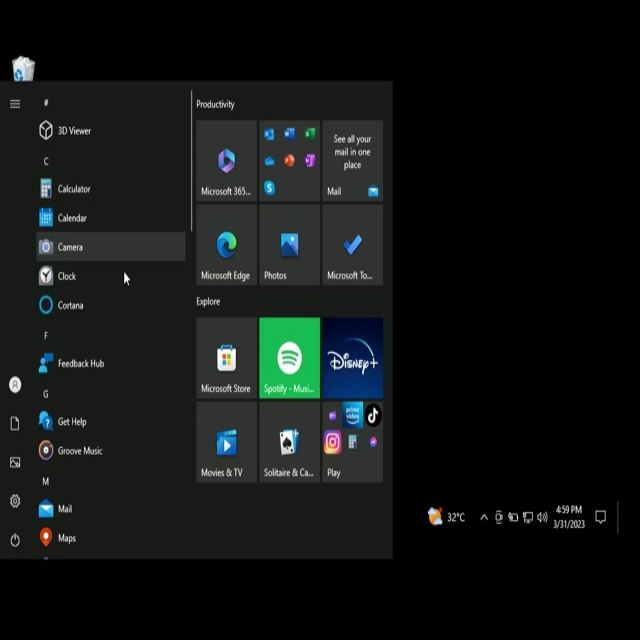Expand the Start menu hamburger button
Image resolution: width=640 pixels, height=640 pixels.
coord(15,104)
